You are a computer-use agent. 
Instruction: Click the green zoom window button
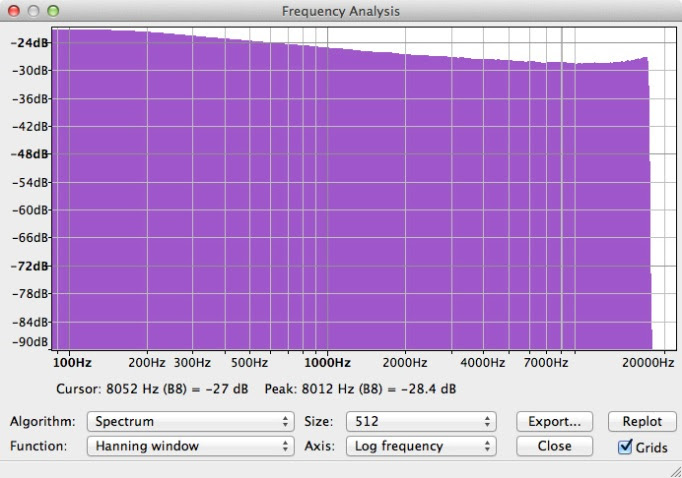click(x=53, y=11)
